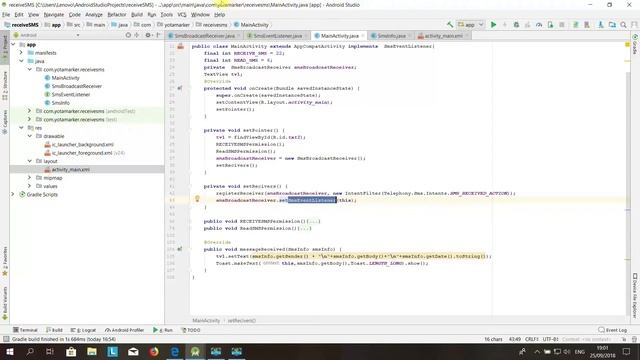Collapse the res folder

[21, 128]
